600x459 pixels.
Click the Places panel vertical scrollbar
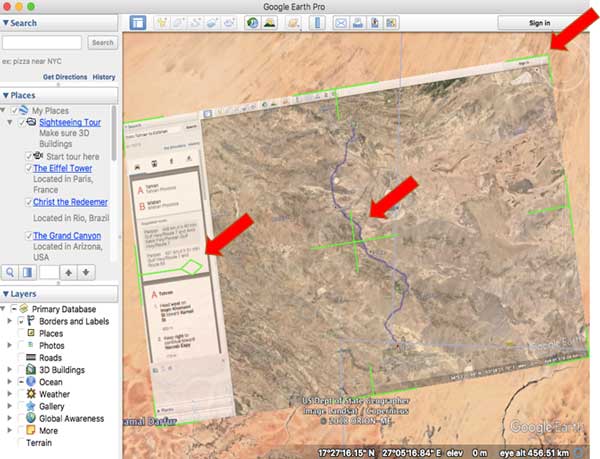tap(114, 133)
